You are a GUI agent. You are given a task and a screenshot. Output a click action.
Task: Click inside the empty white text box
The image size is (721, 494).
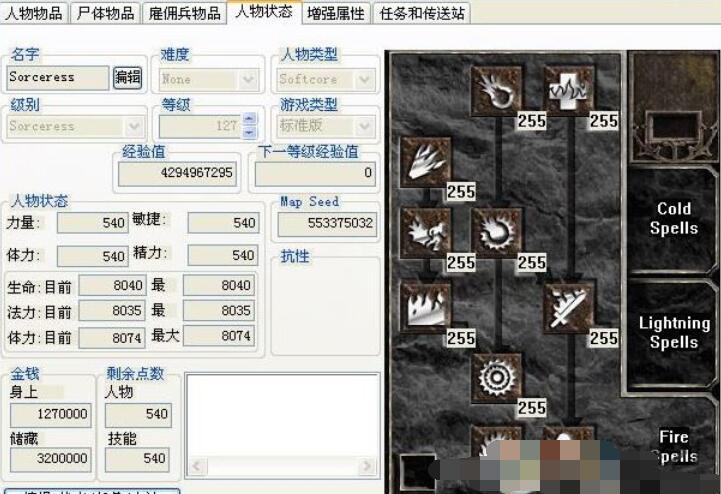point(282,416)
